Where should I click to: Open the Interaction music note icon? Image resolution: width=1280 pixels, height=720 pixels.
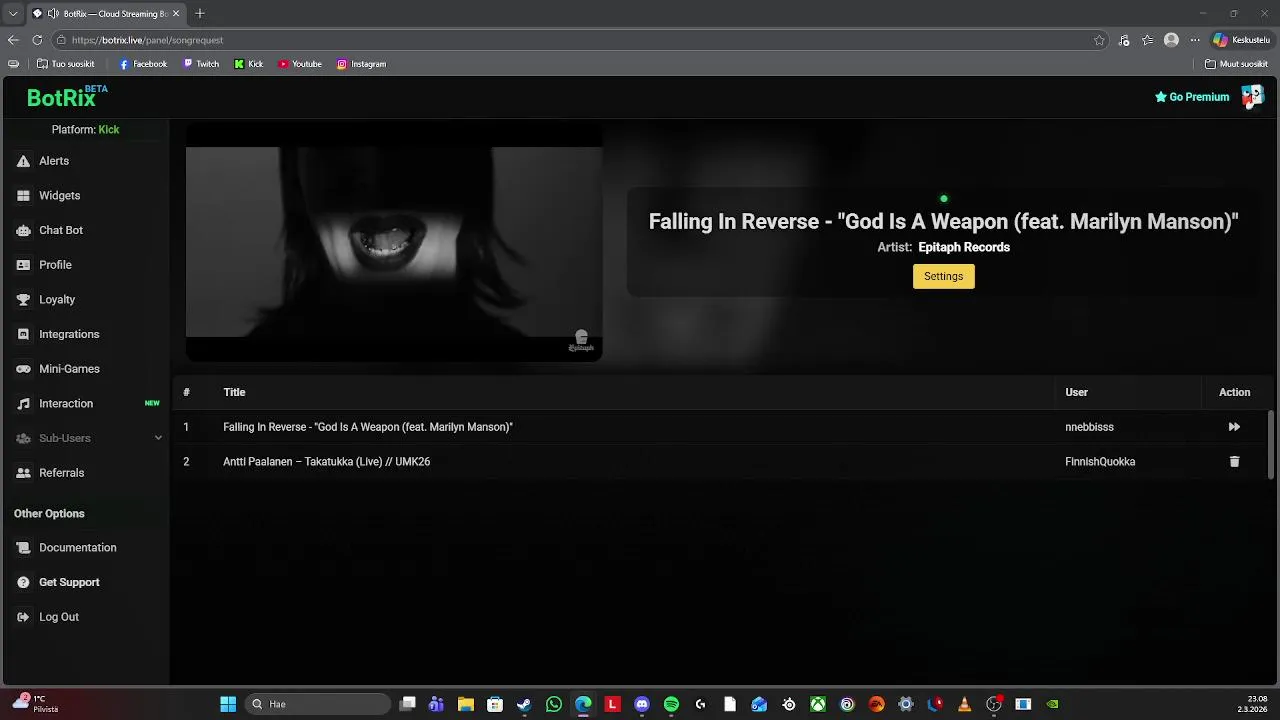tap(23, 404)
